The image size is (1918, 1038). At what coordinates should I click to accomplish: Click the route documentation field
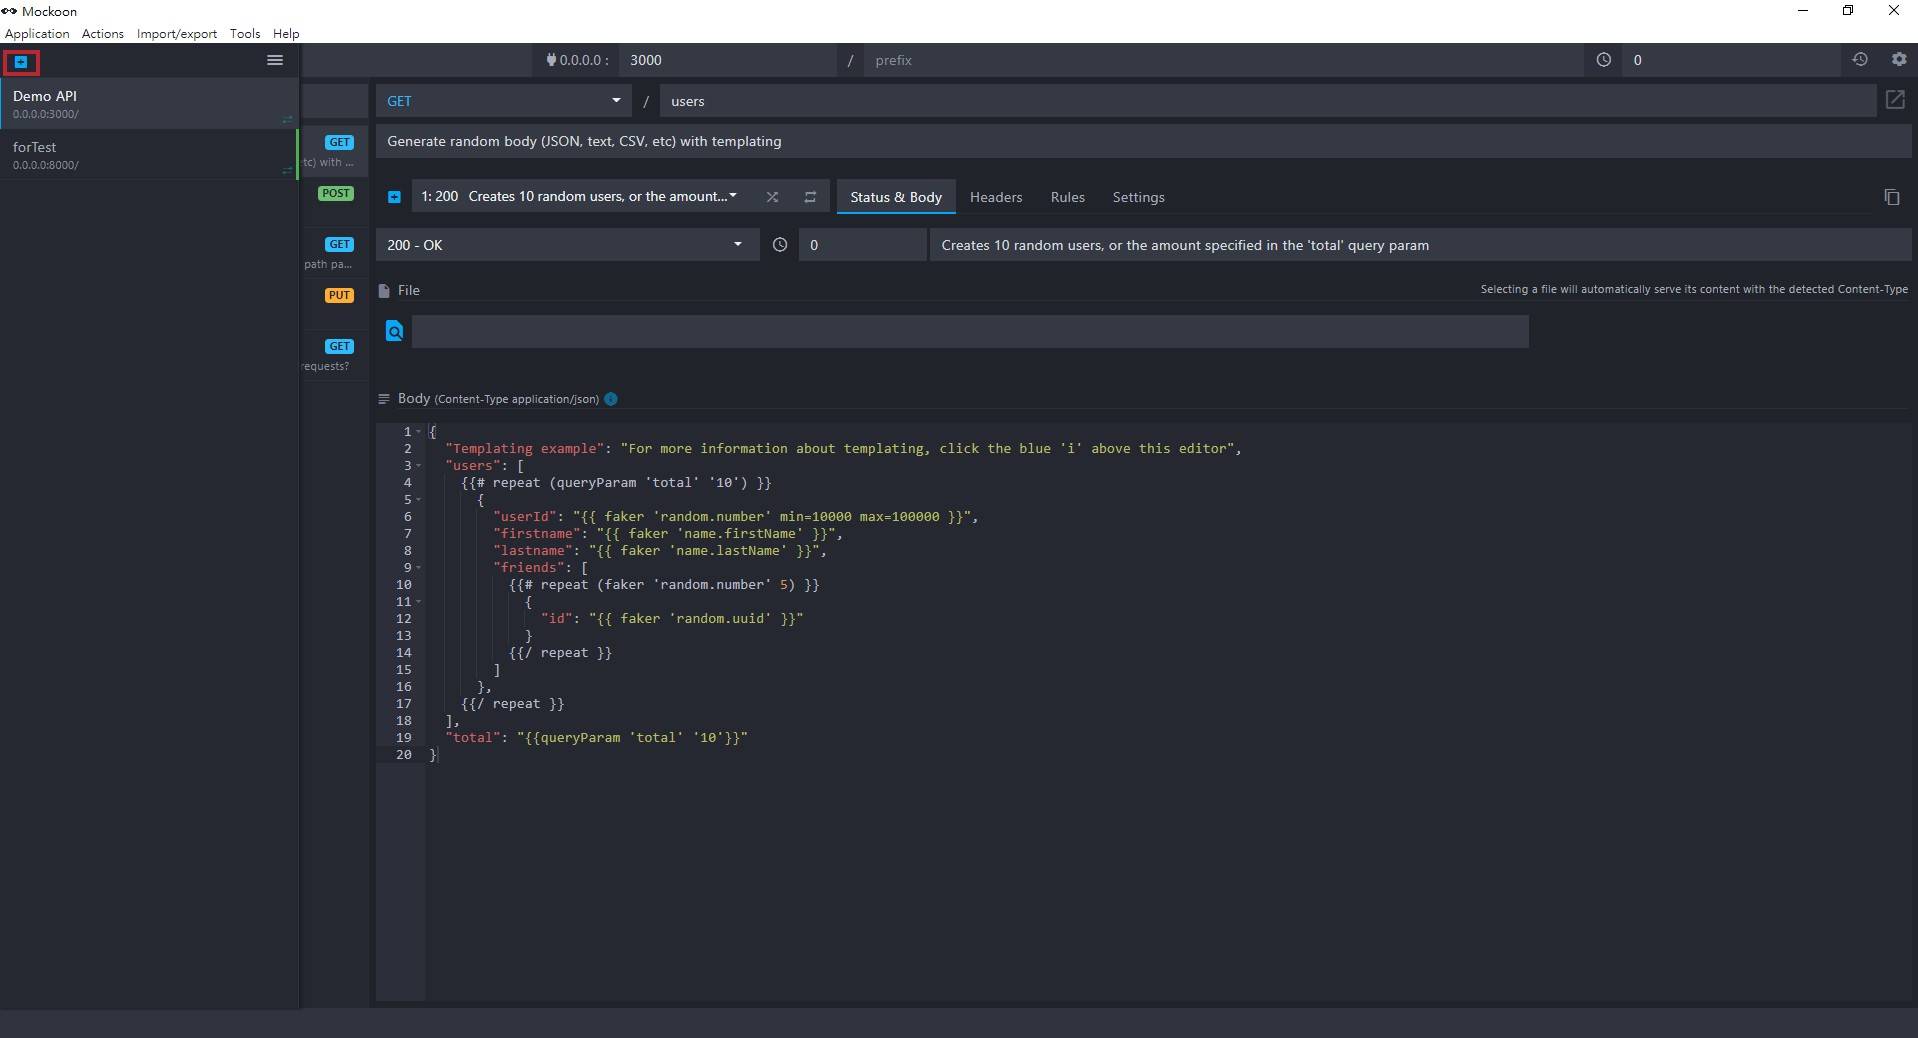point(1143,141)
